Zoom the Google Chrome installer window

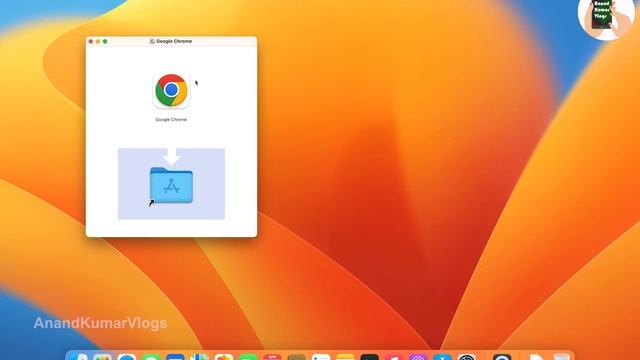pyautogui.click(x=105, y=41)
